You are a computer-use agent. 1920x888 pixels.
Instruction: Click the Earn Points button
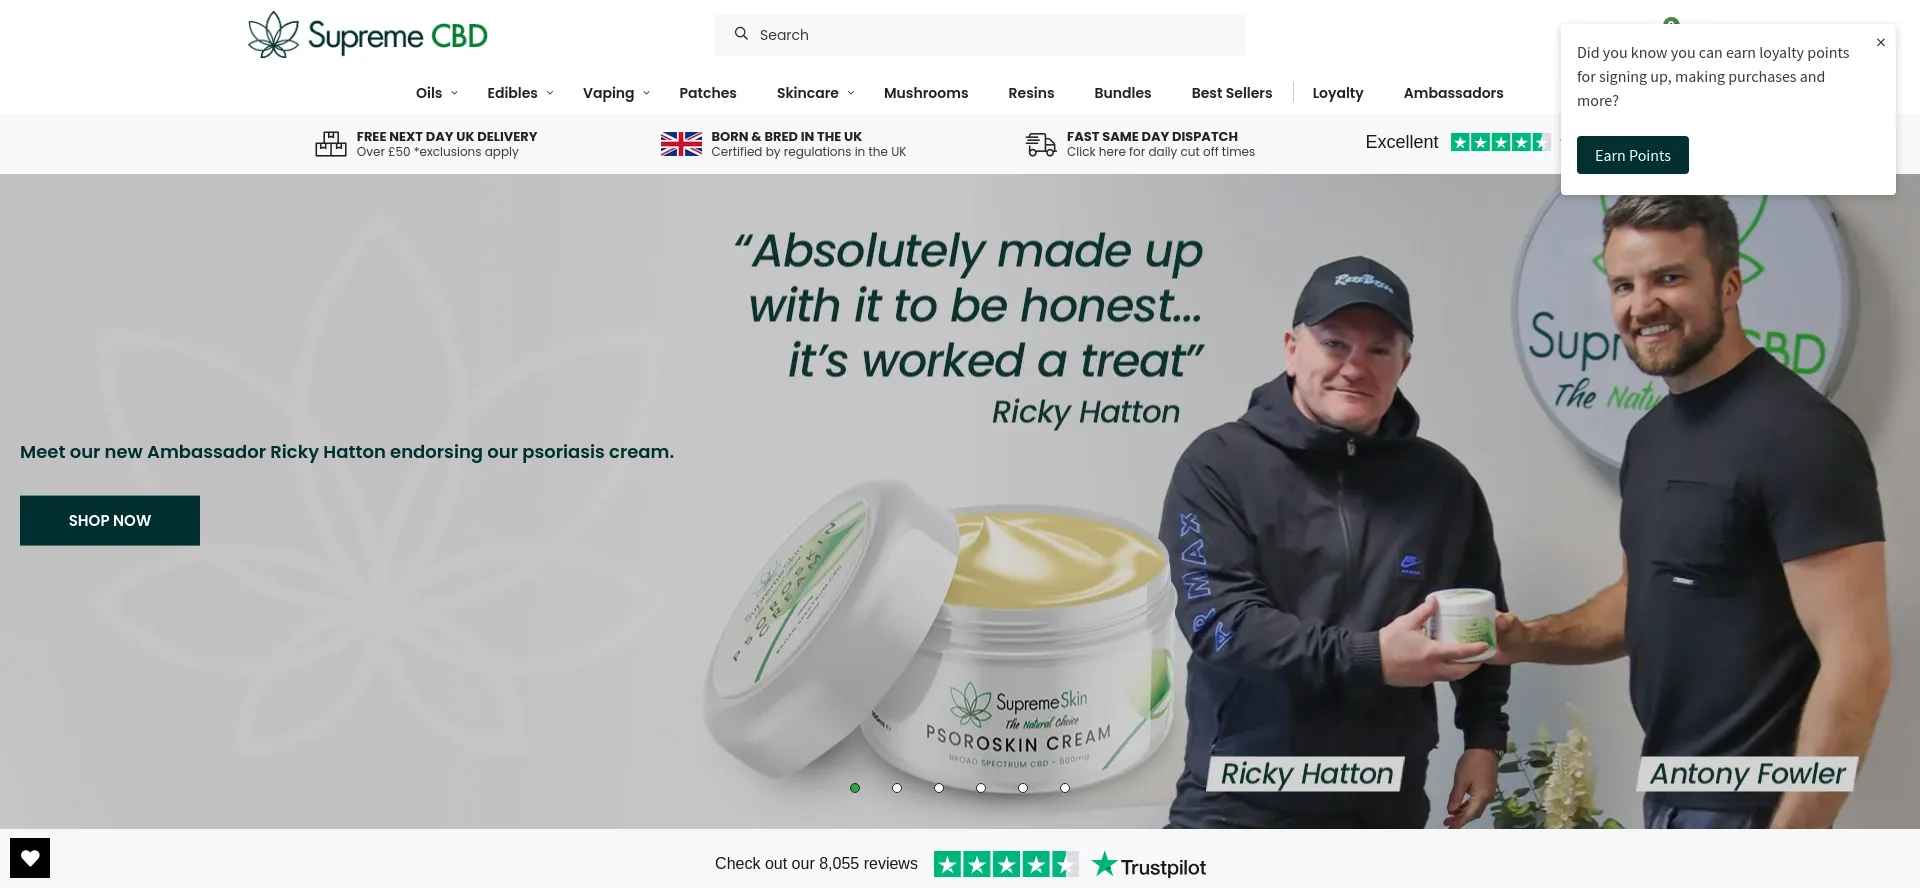[1633, 155]
